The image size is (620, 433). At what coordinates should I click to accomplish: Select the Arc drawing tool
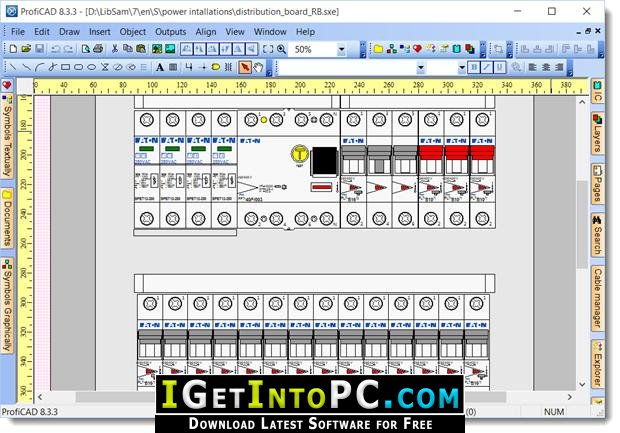click(39, 68)
